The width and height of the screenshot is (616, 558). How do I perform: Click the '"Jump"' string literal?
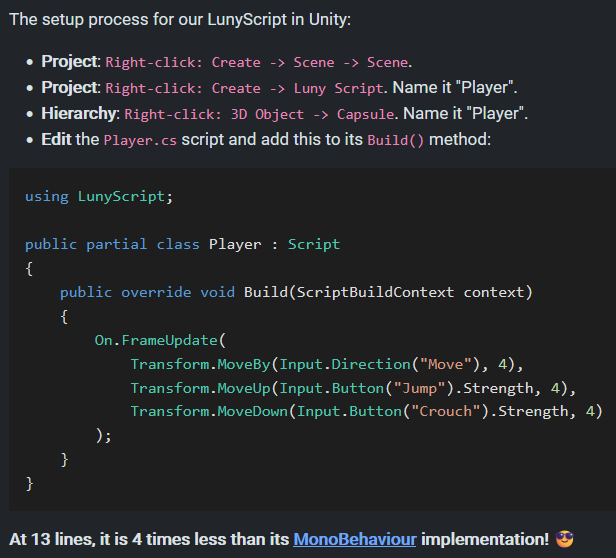[420, 388]
